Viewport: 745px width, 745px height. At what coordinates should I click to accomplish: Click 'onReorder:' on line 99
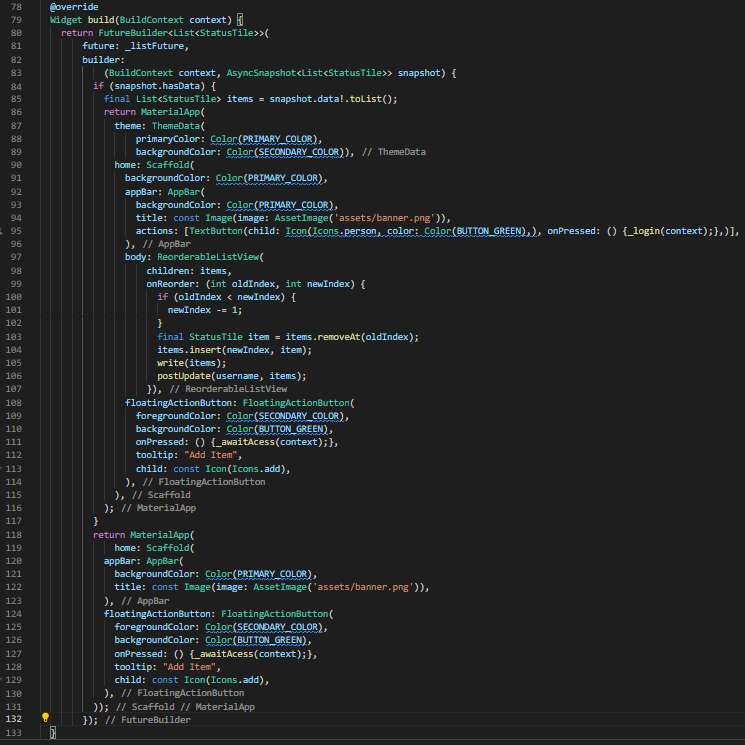pyautogui.click(x=173, y=284)
